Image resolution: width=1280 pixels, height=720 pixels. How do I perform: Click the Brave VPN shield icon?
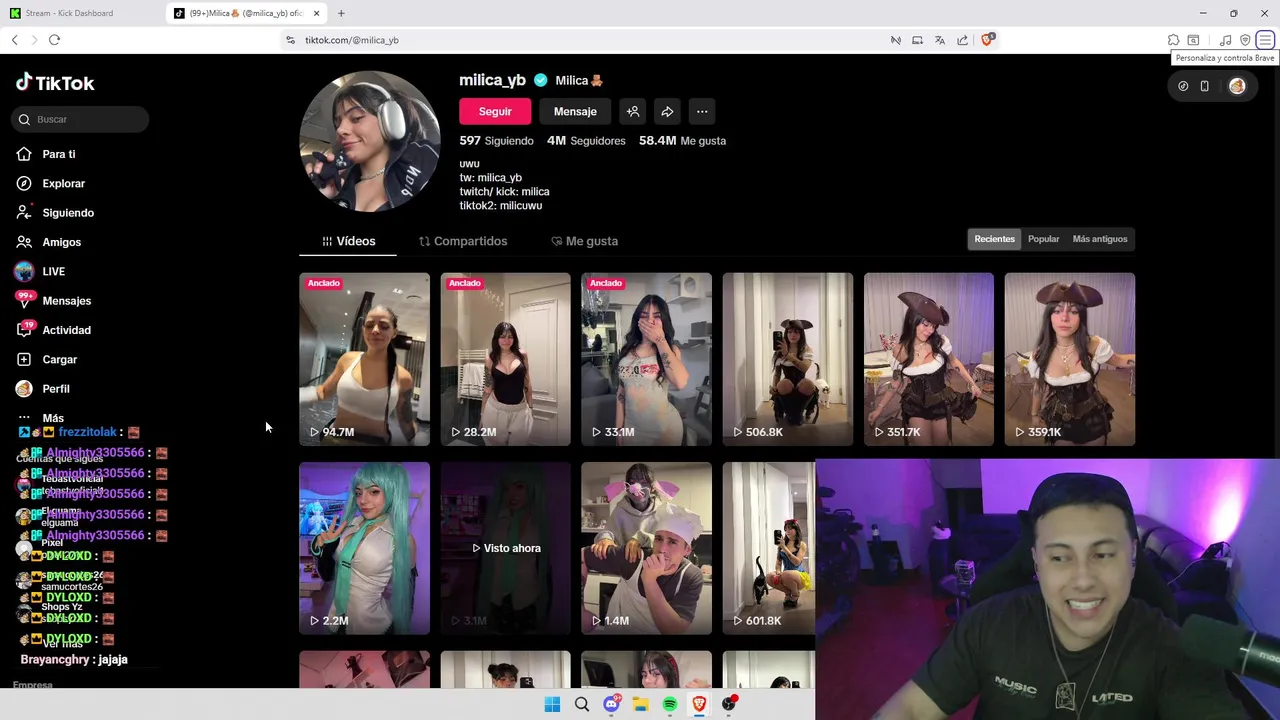pyautogui.click(x=1245, y=40)
